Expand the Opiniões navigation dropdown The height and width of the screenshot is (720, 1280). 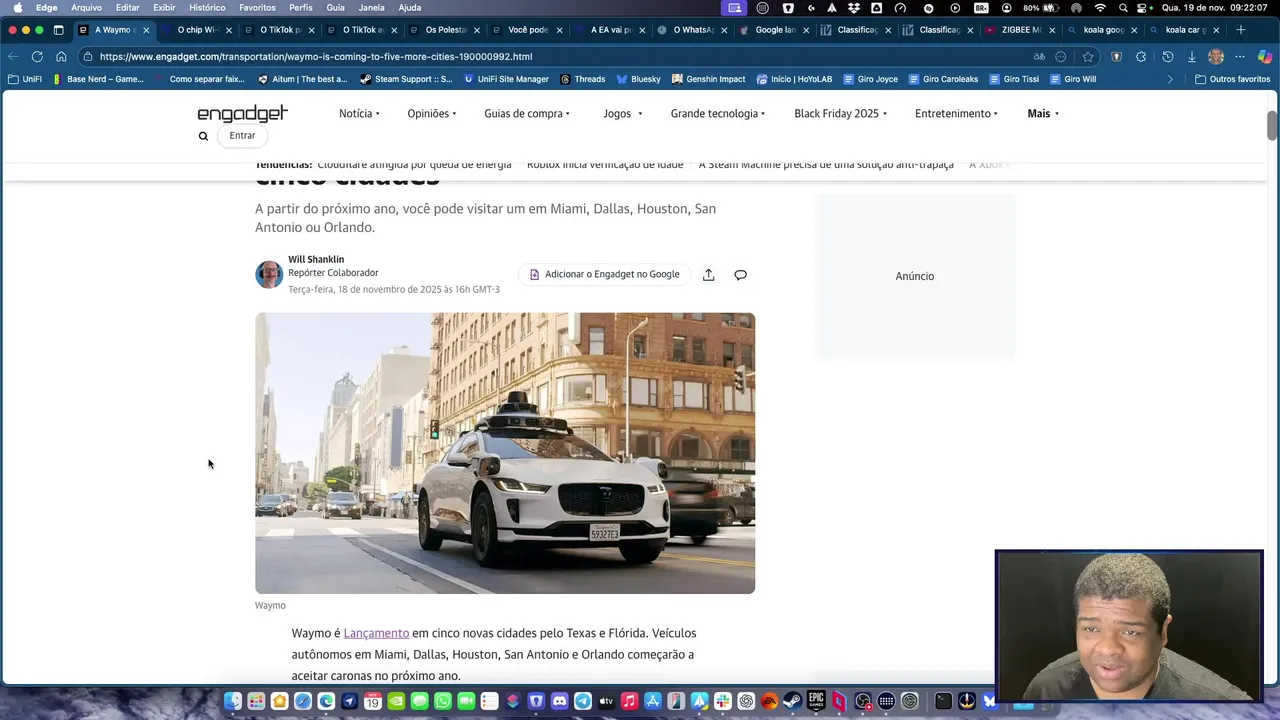tap(431, 114)
